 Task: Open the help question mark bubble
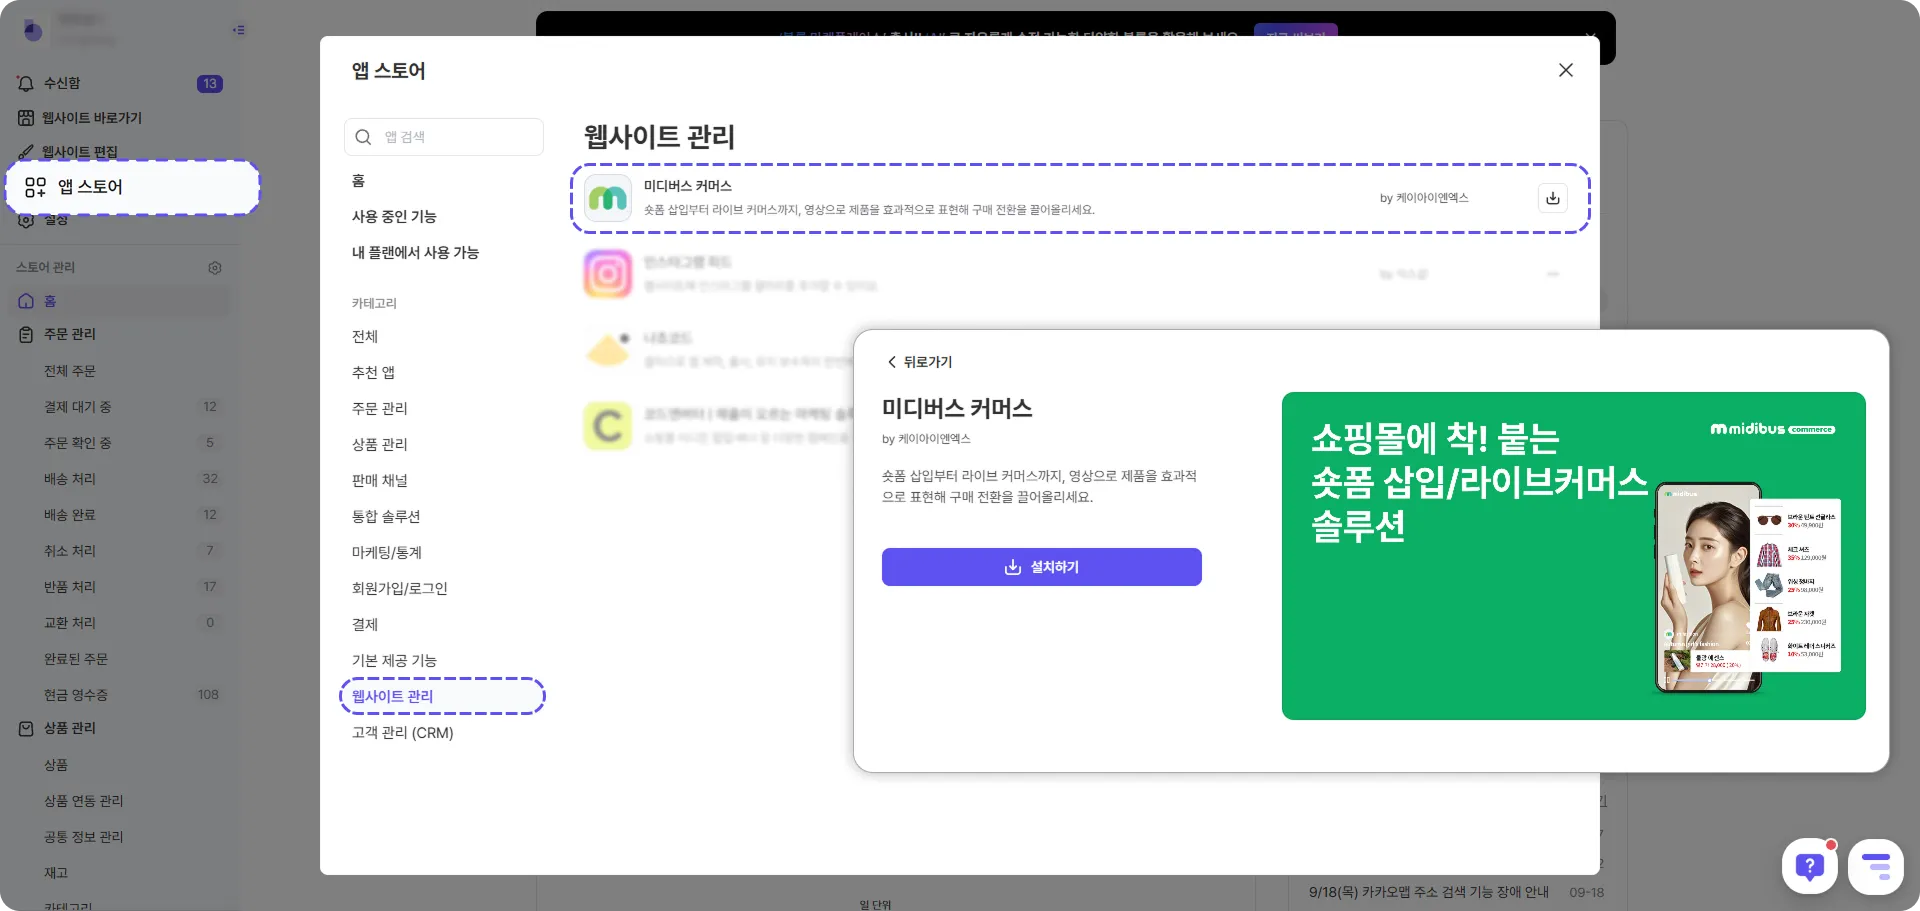coord(1809,866)
